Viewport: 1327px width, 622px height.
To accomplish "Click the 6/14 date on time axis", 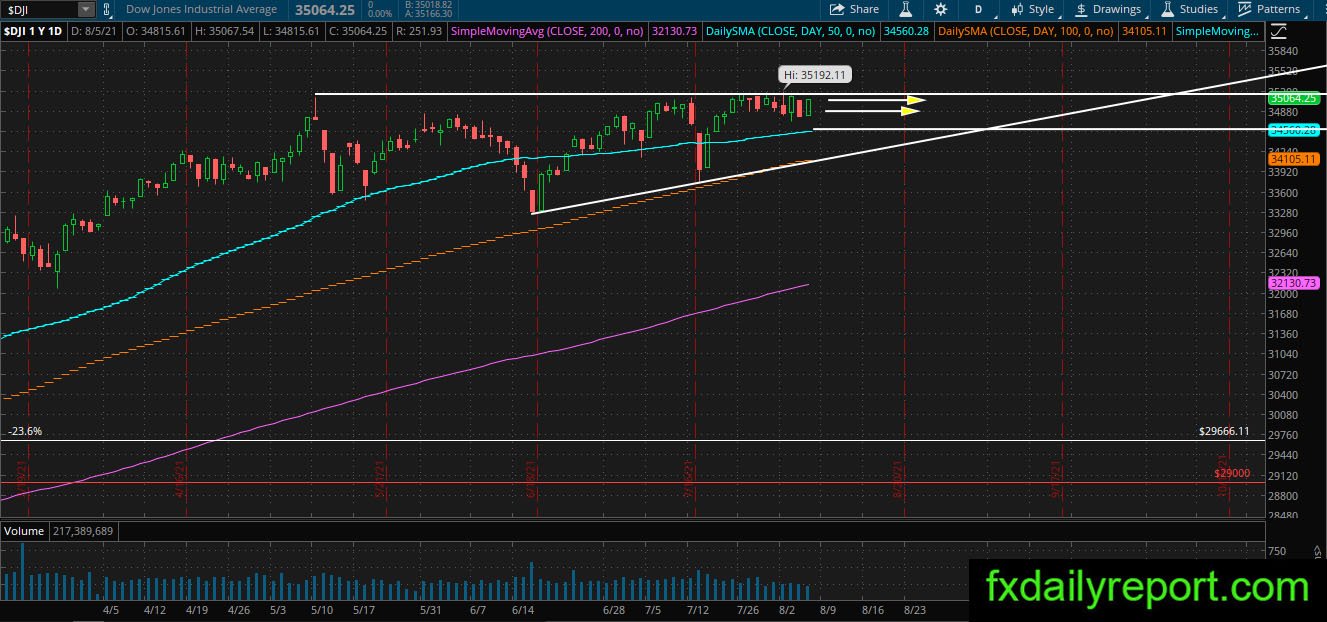I will 521,609.
